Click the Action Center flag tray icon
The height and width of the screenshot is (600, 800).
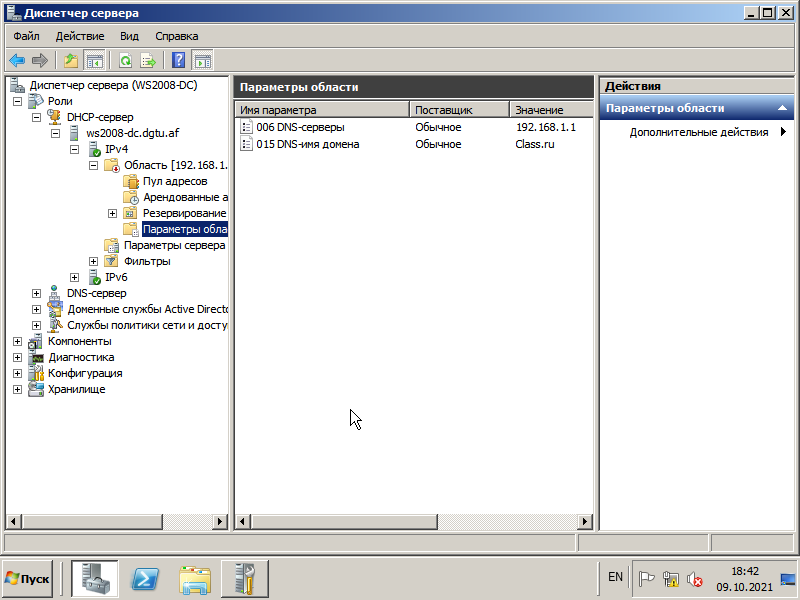tap(647, 579)
